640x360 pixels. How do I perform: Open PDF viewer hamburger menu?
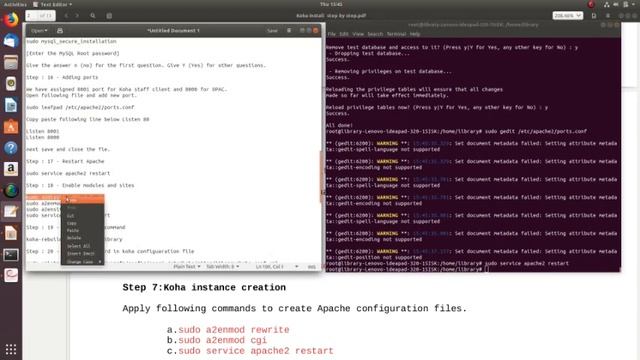coord(608,16)
